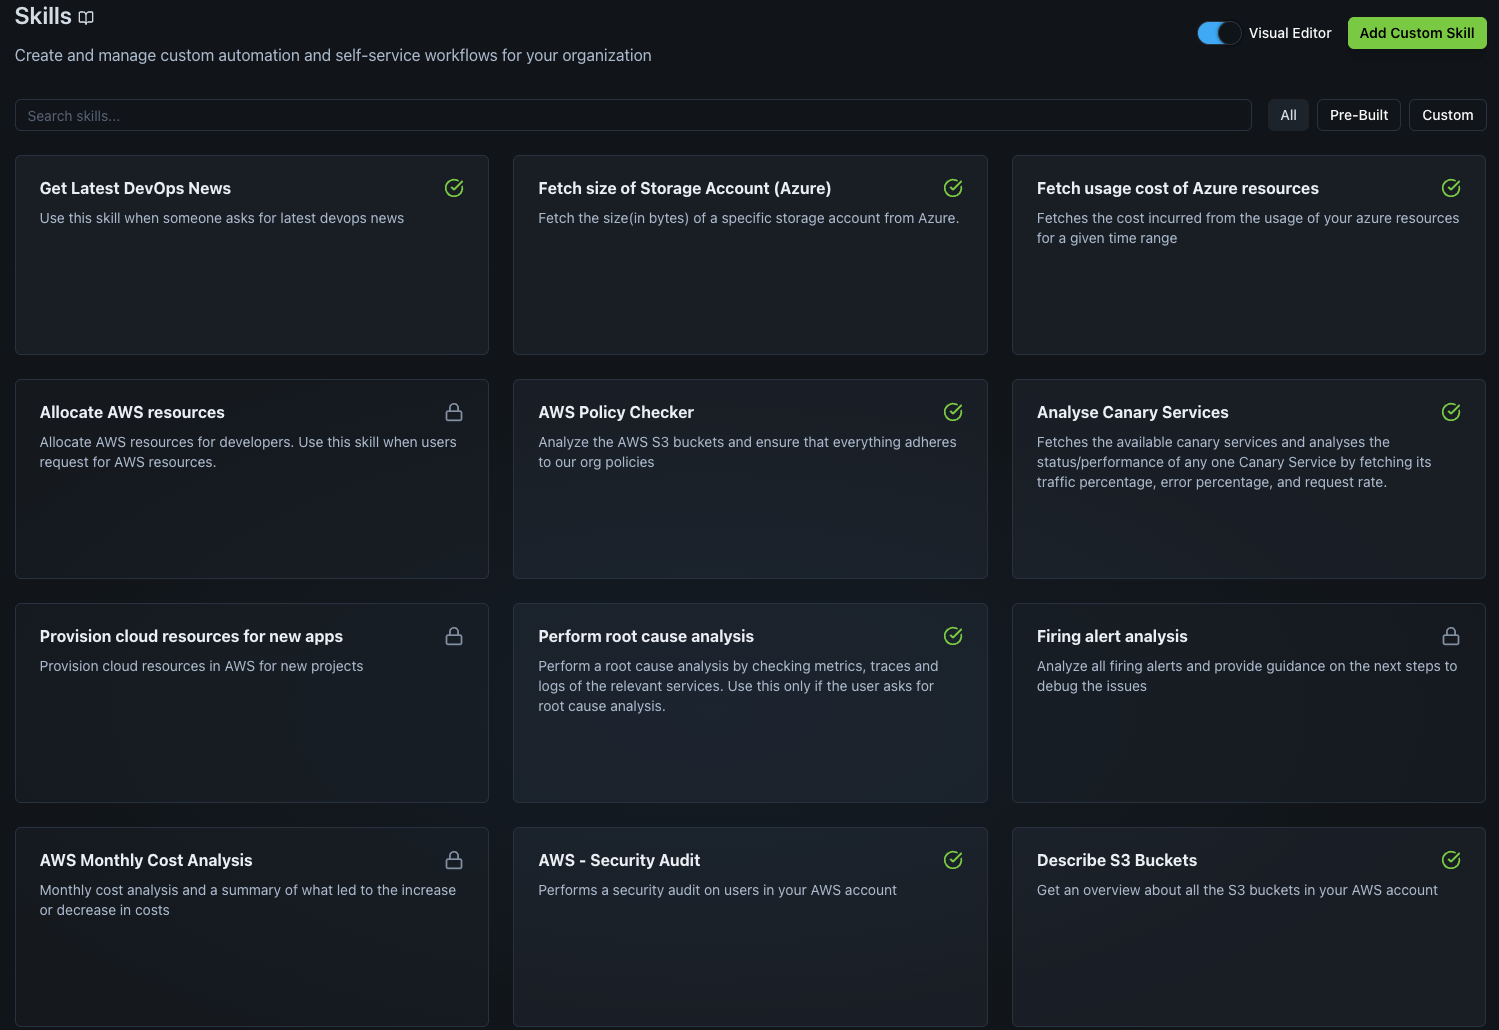Click the green checkmark on Get Latest DevOps News
The image size is (1499, 1030).
tap(454, 188)
